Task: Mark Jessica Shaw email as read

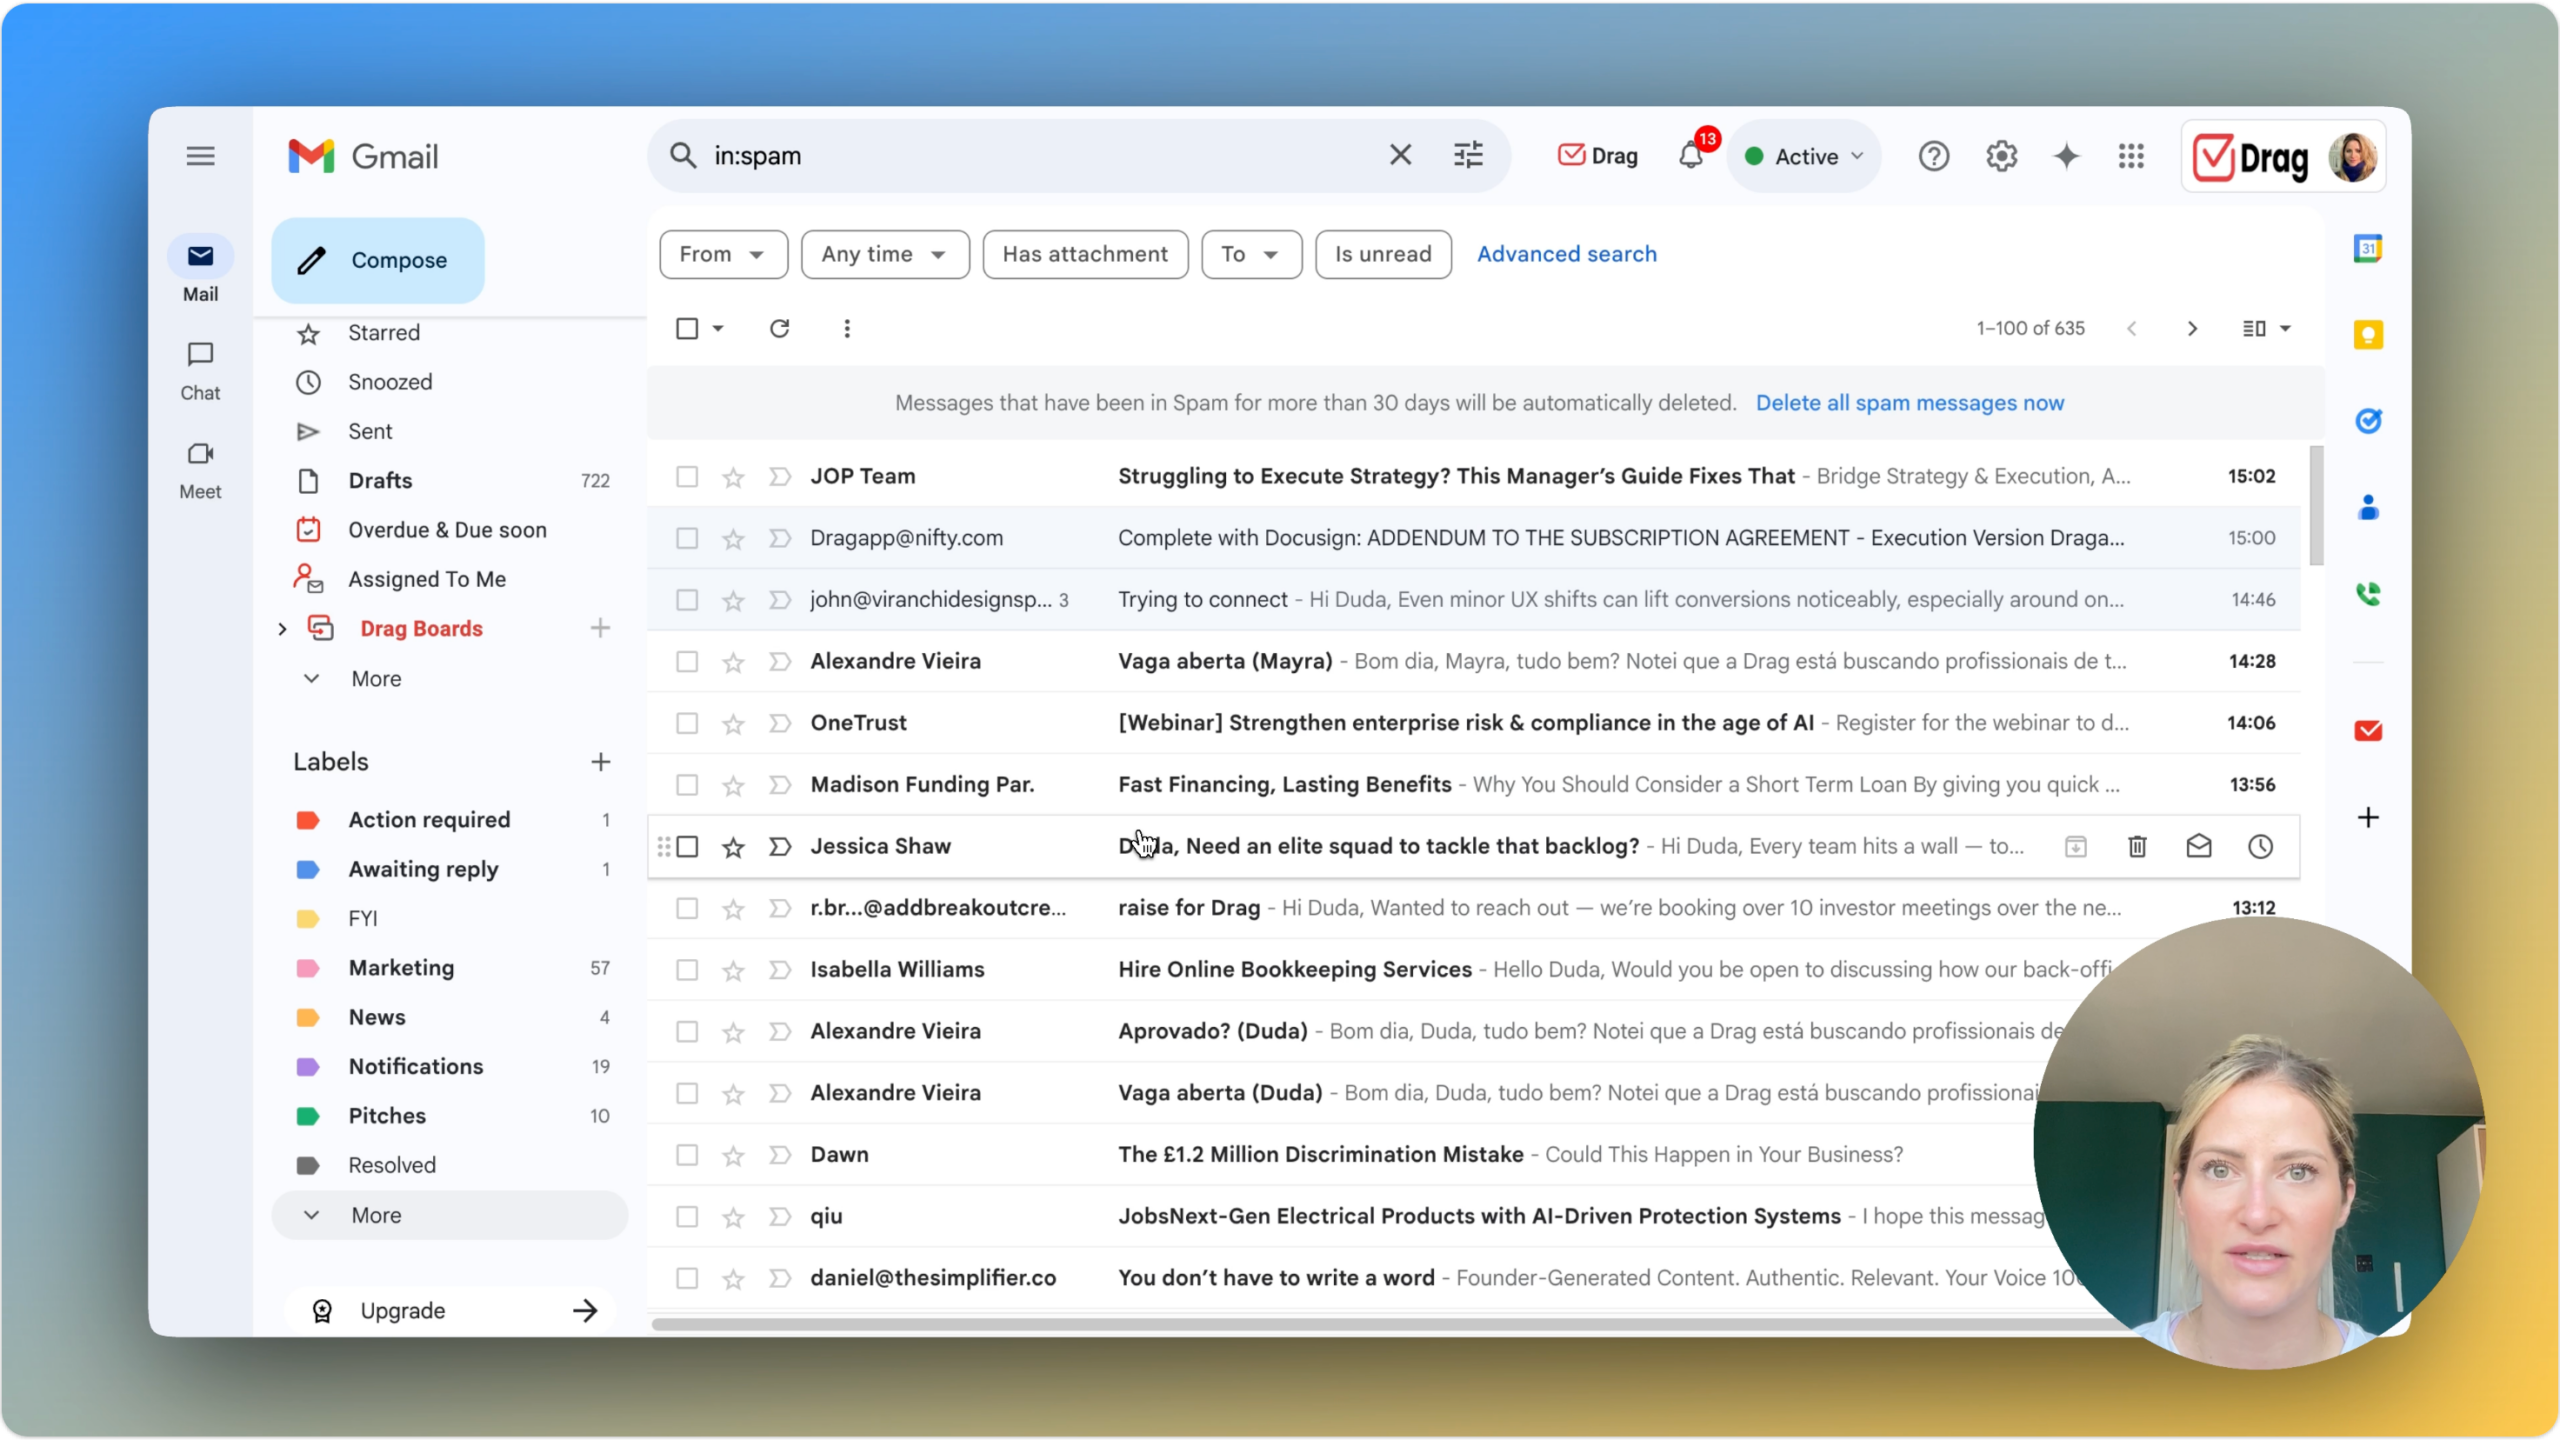Action: 2198,846
